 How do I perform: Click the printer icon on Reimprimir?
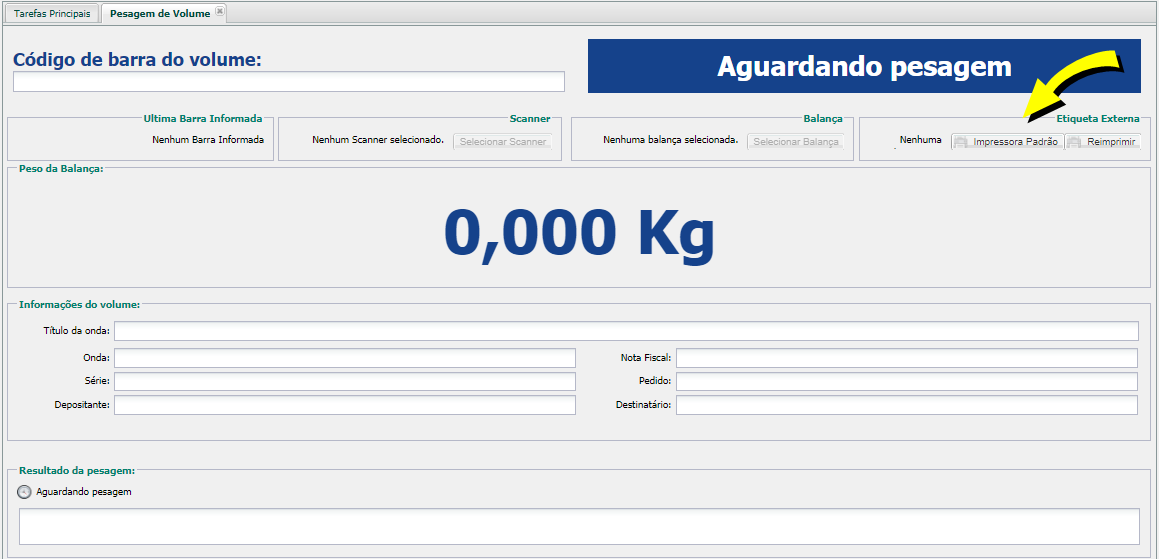[1075, 142]
